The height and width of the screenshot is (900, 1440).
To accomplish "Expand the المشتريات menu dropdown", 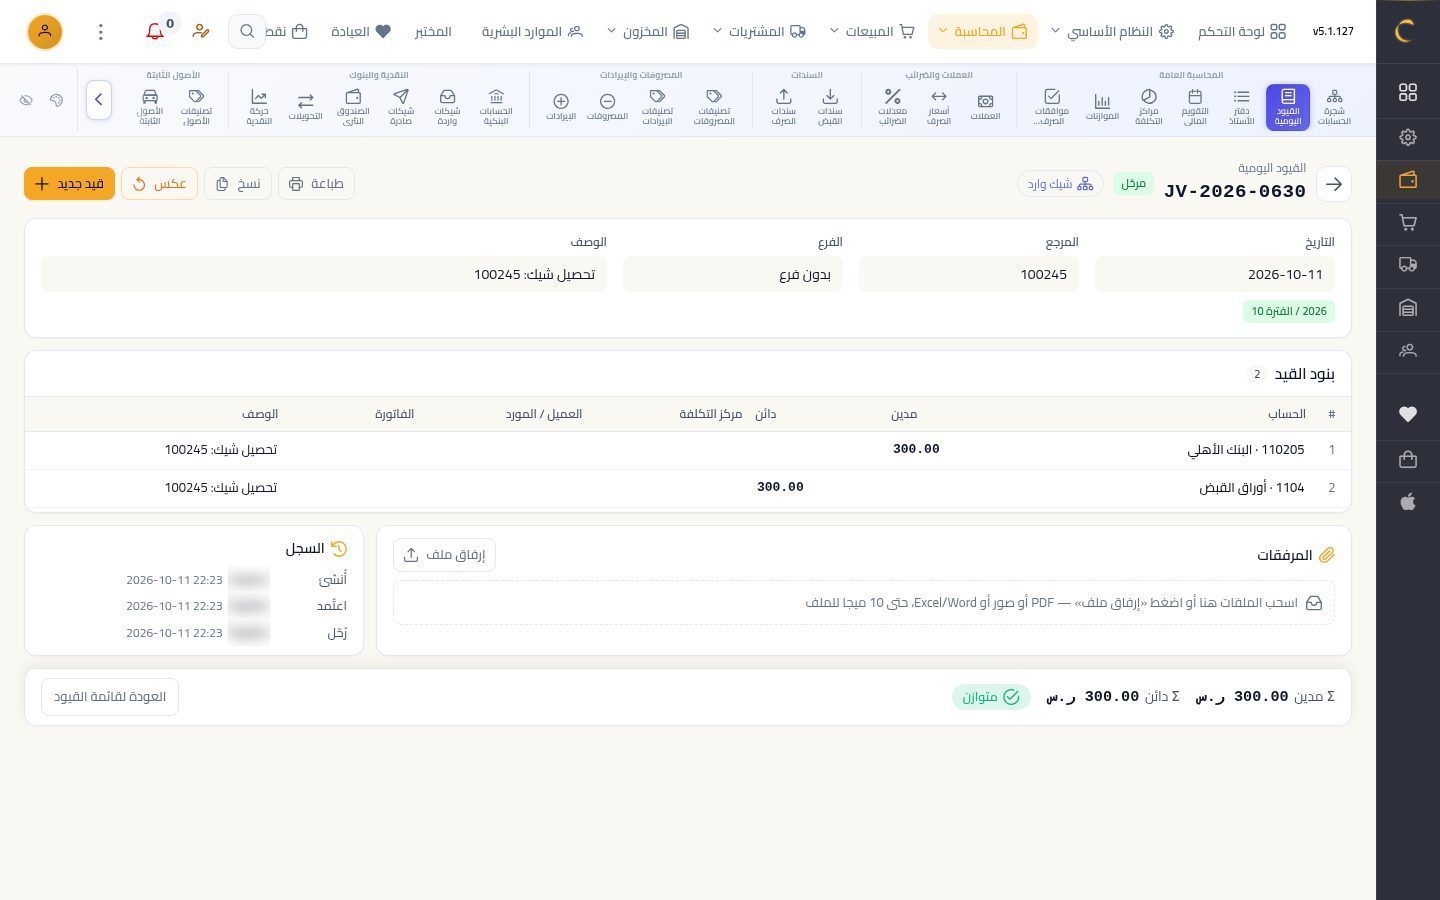I will click(x=759, y=32).
